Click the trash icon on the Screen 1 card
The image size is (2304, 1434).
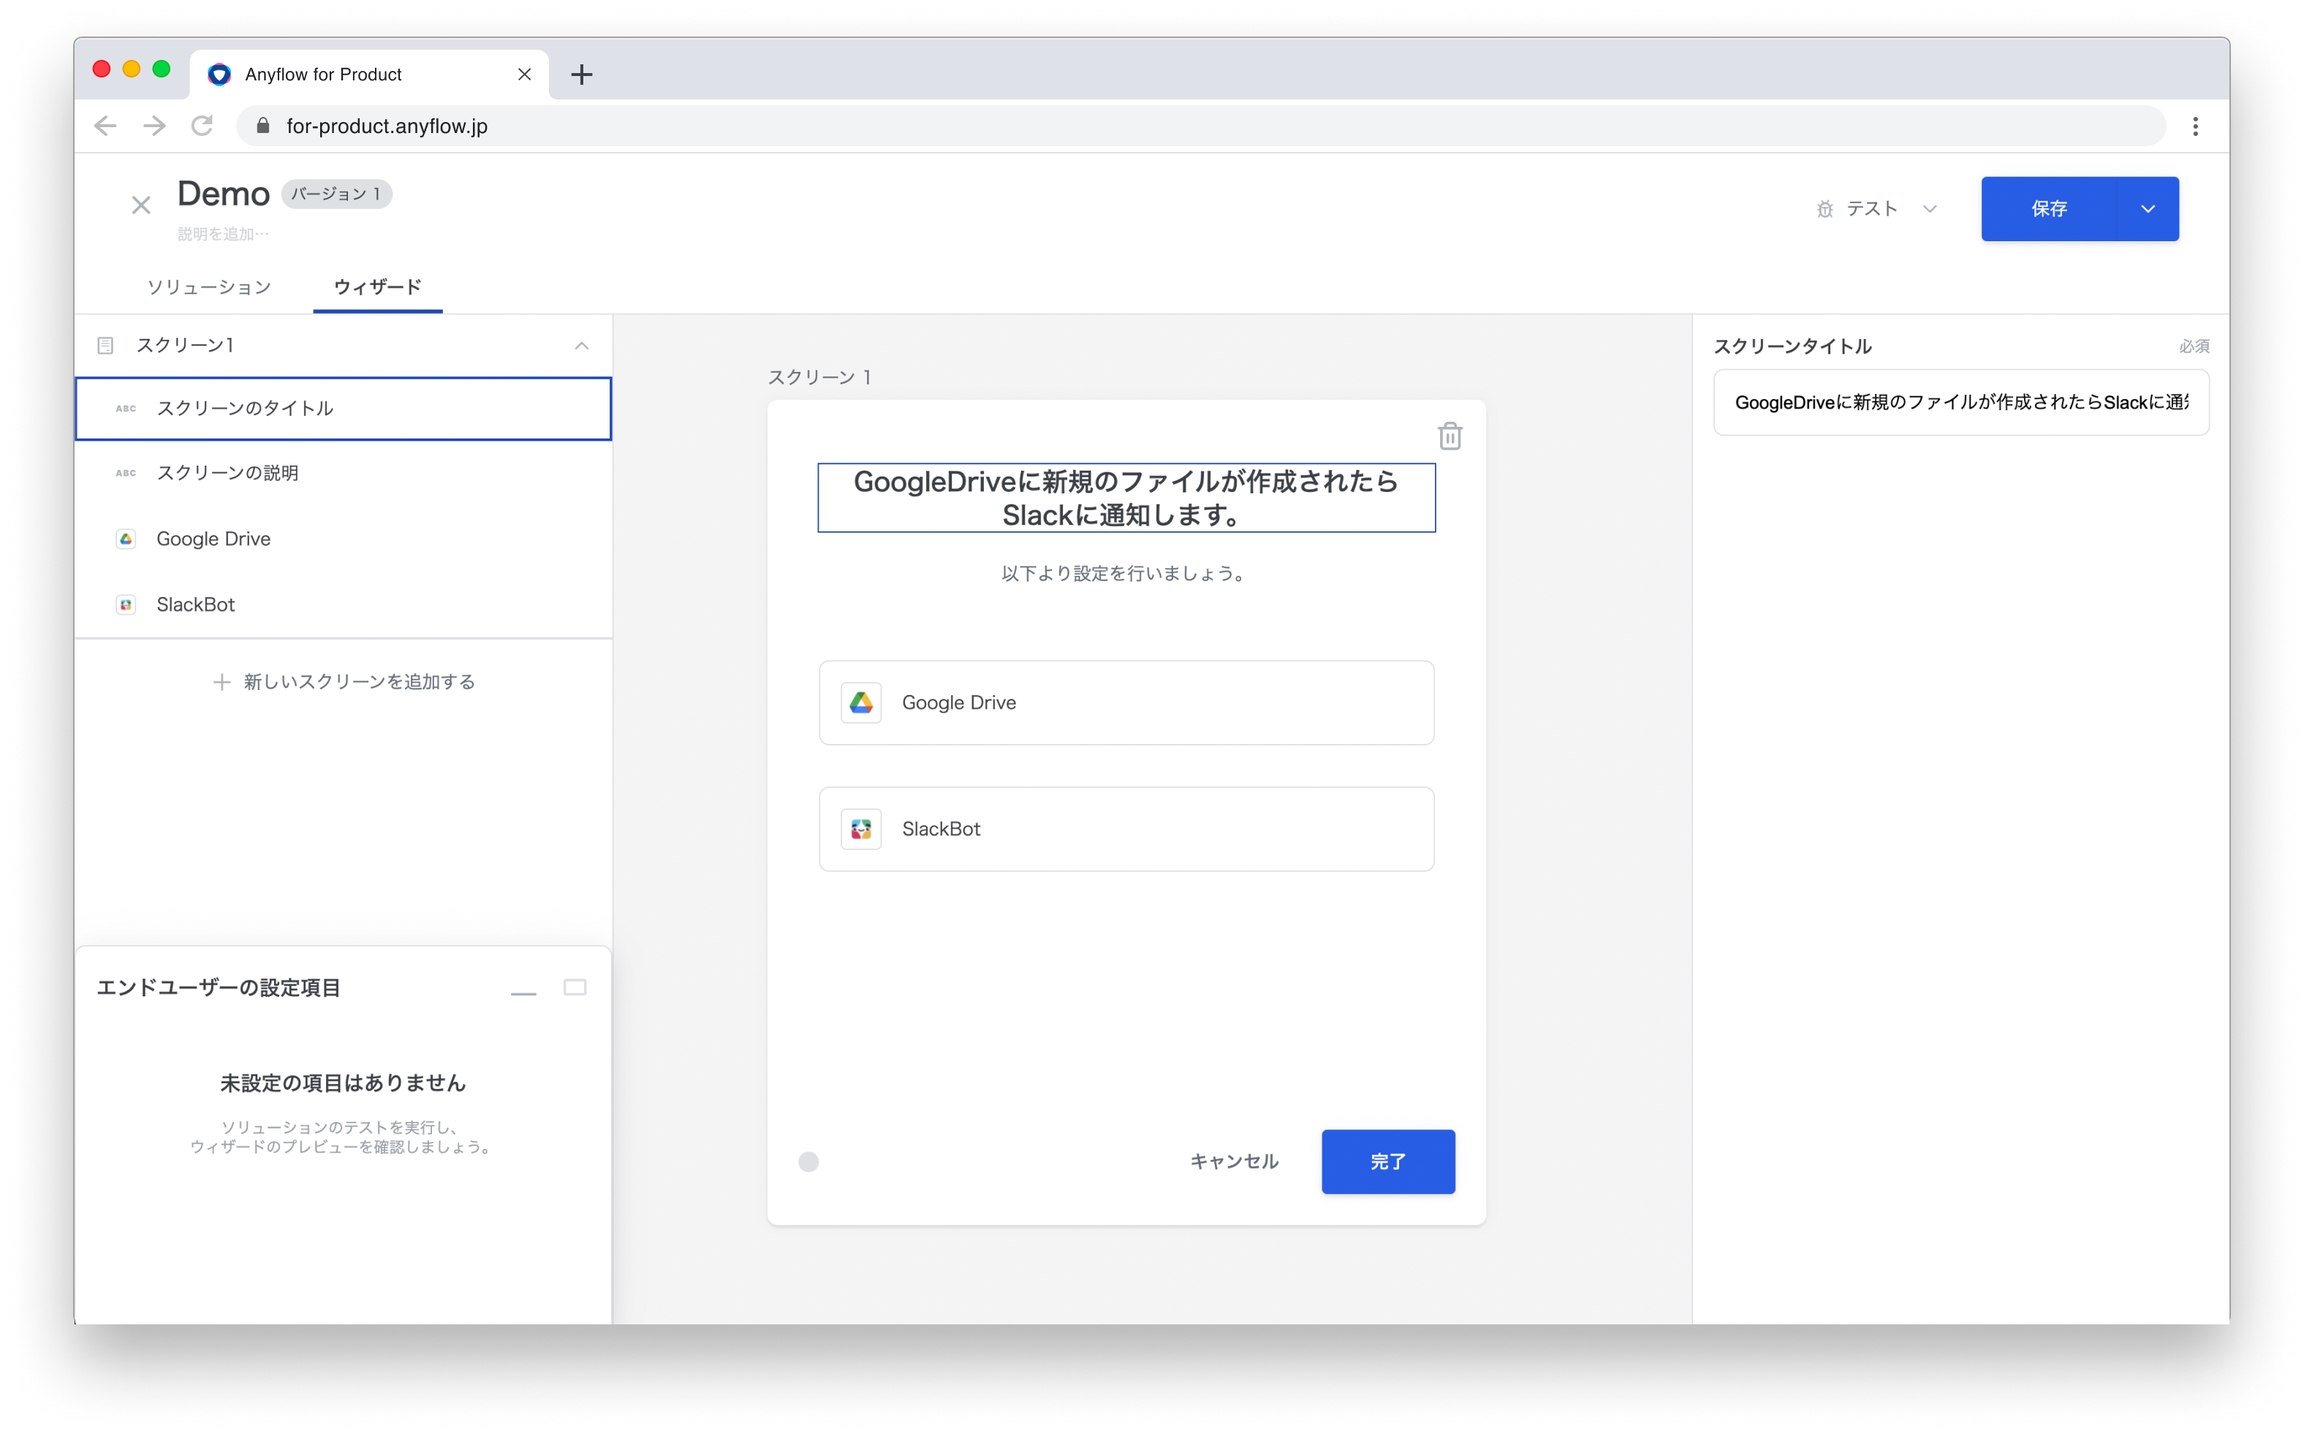click(x=1449, y=436)
